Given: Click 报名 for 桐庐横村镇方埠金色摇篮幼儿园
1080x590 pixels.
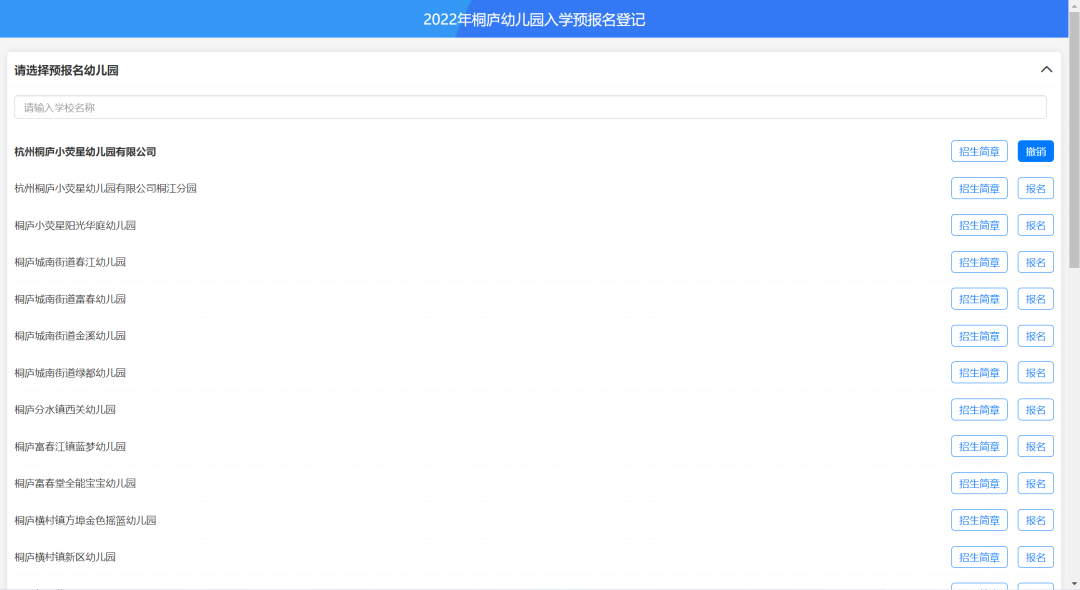Looking at the screenshot, I should pos(1035,520).
